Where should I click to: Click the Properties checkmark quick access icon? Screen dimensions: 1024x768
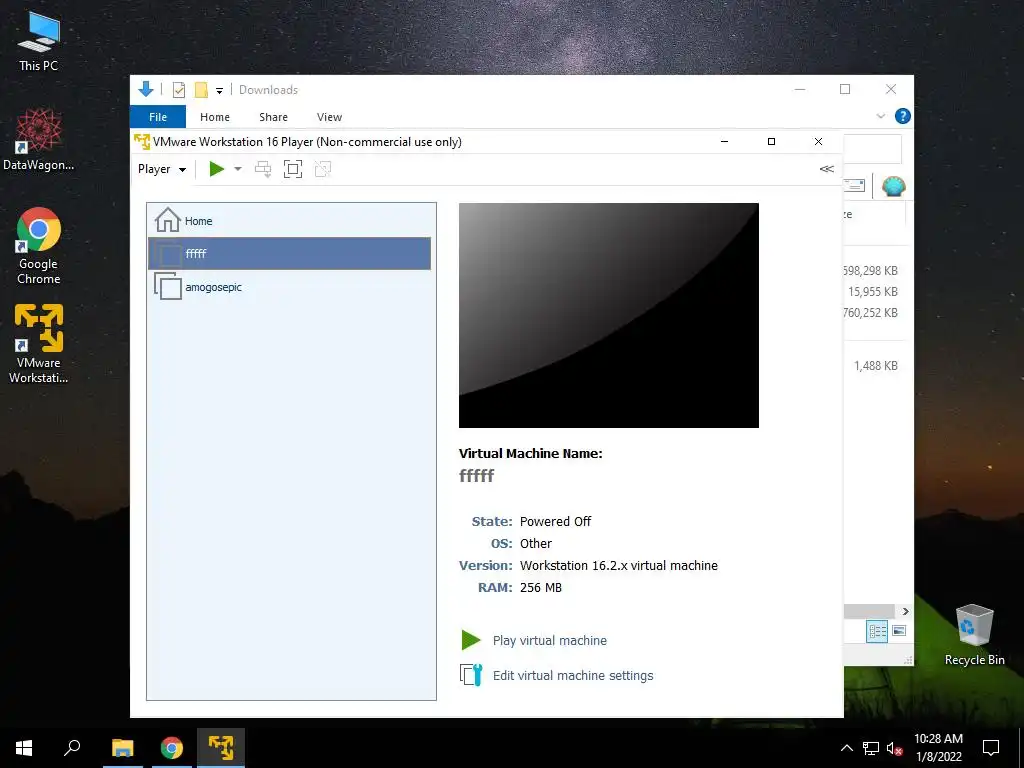click(178, 90)
